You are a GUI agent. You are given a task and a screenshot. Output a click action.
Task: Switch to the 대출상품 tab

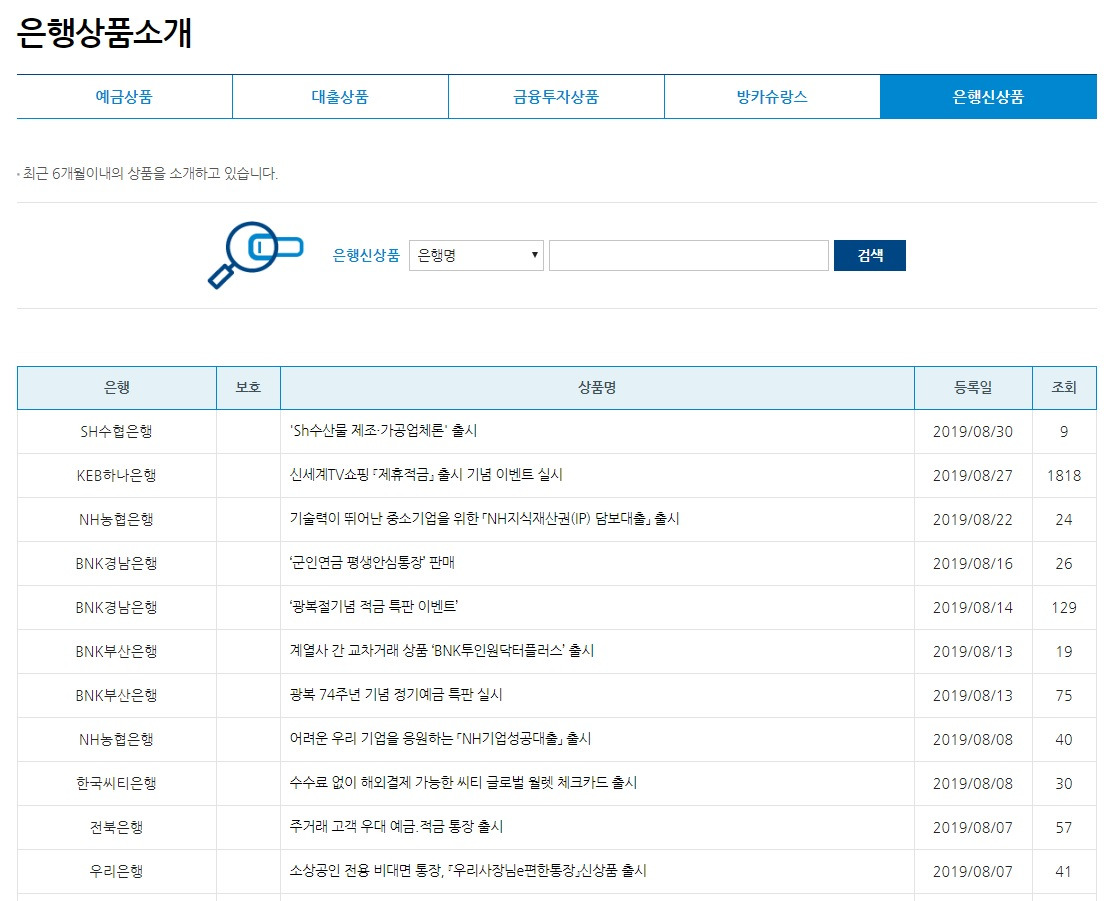[340, 97]
